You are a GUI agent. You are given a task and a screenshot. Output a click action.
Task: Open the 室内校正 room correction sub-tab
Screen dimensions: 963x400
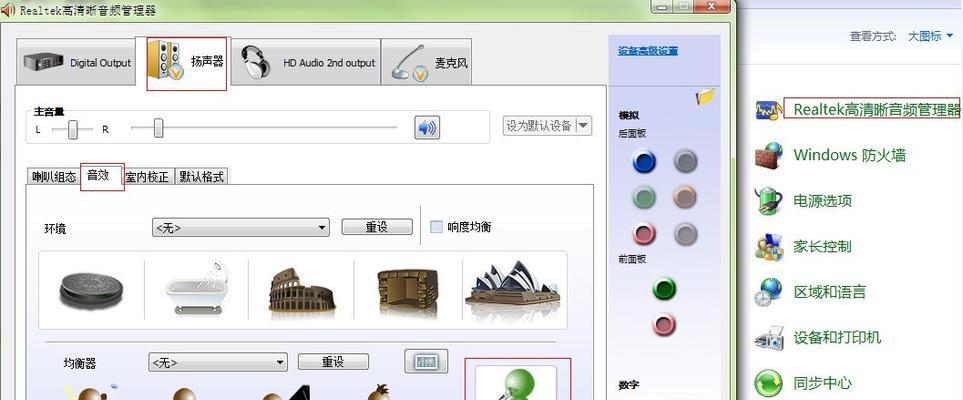pyautogui.click(x=147, y=177)
